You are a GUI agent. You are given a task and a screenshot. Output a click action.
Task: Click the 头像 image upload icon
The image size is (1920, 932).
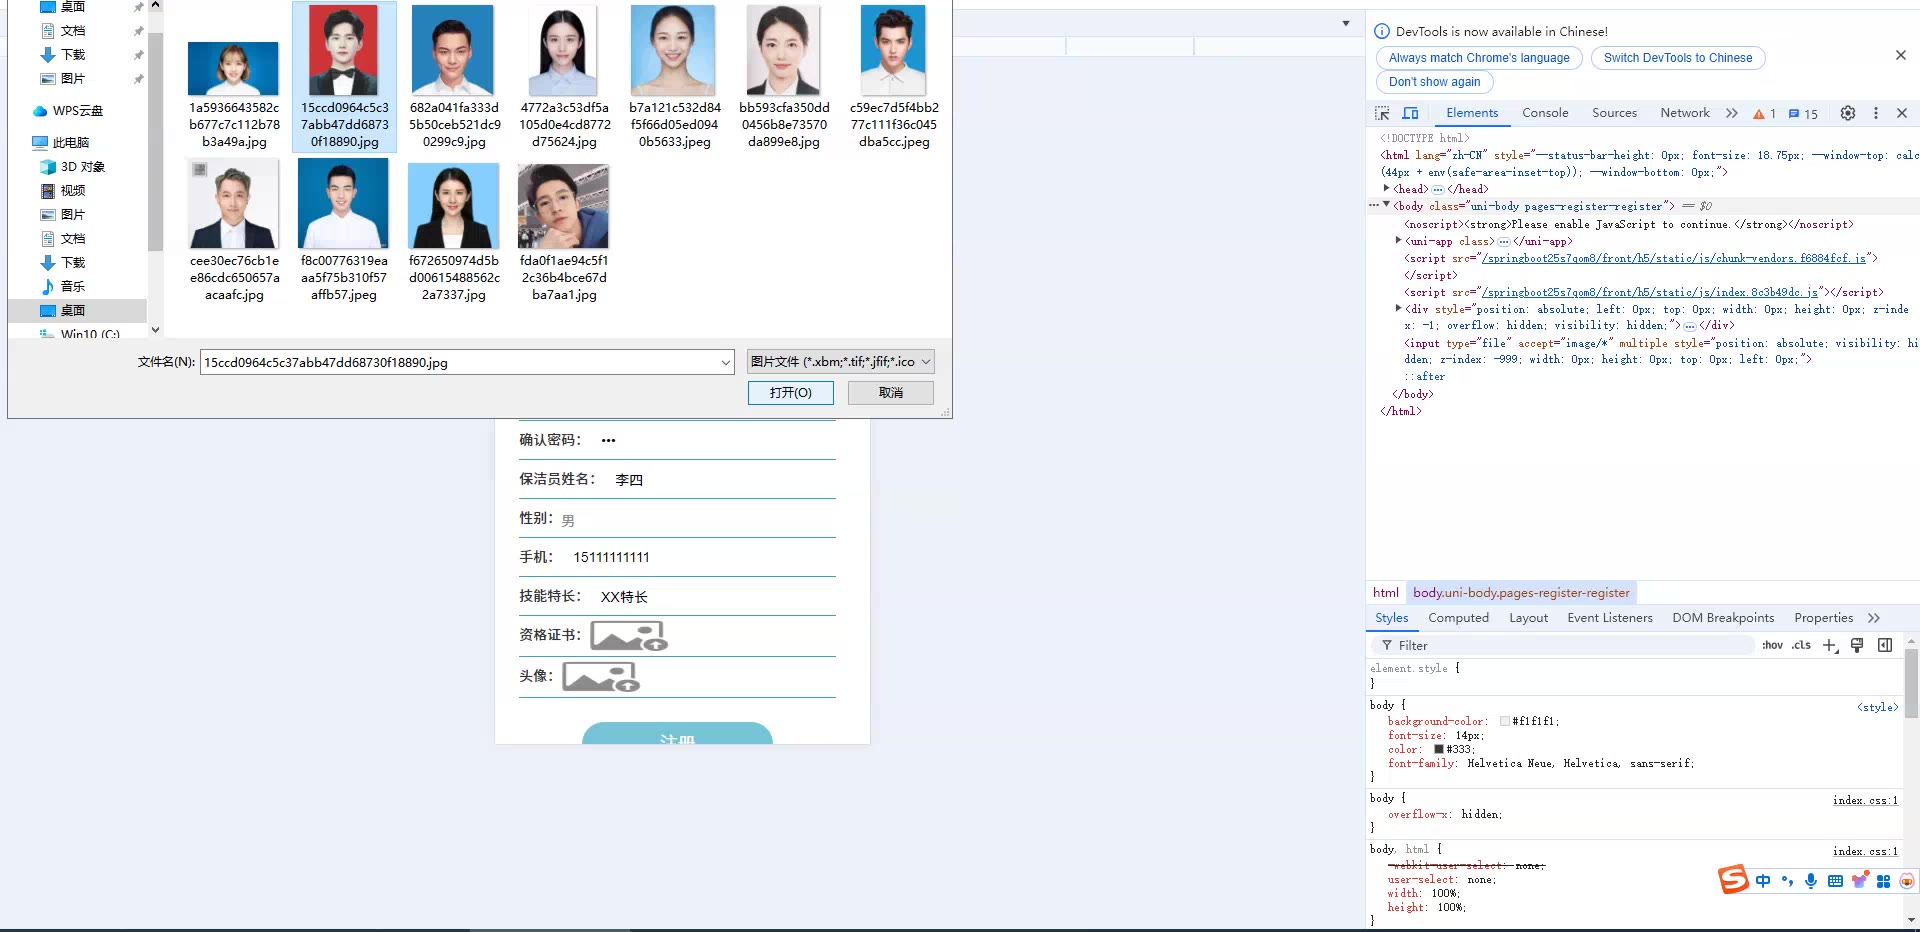pos(600,677)
